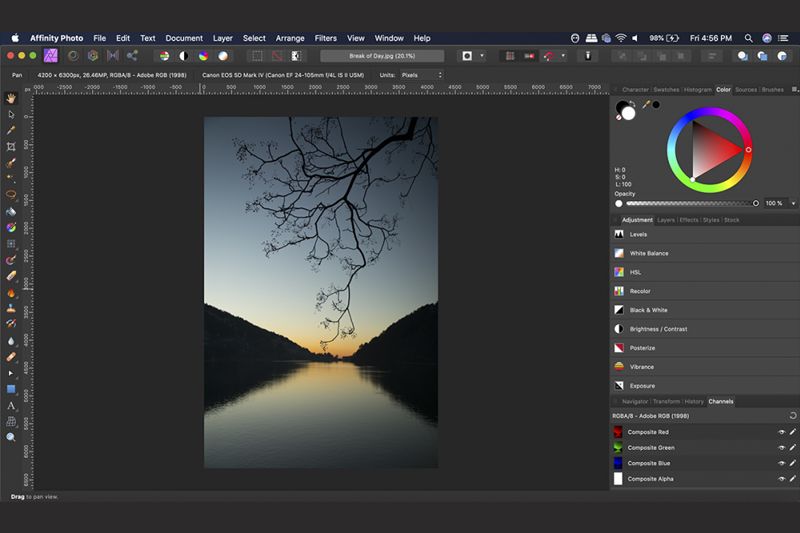Open the Units Pixels dropdown
The width and height of the screenshot is (800, 533).
click(x=421, y=75)
